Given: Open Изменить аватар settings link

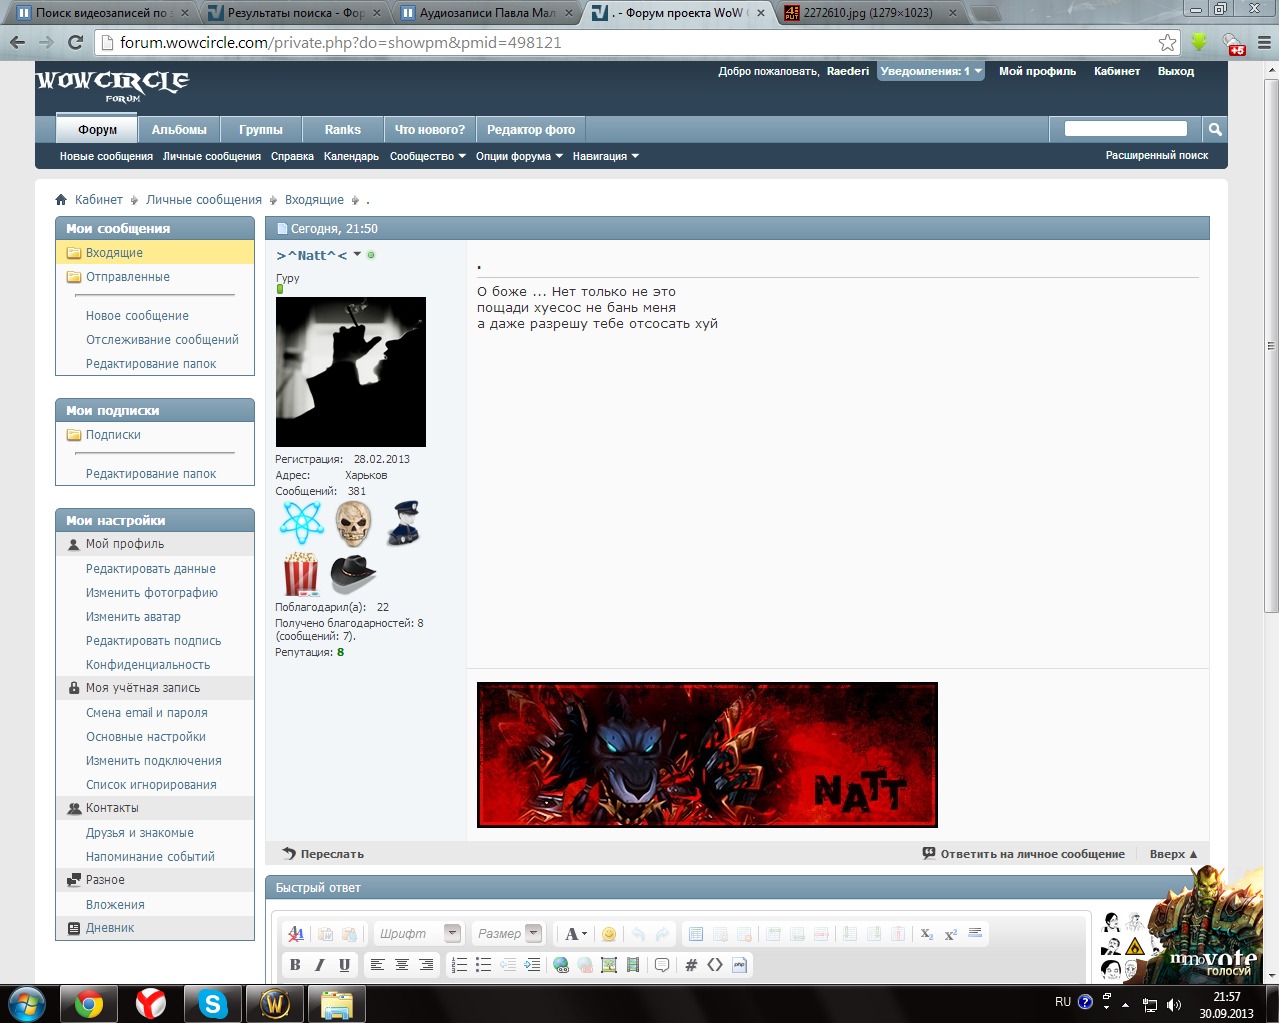Looking at the screenshot, I should 133,617.
